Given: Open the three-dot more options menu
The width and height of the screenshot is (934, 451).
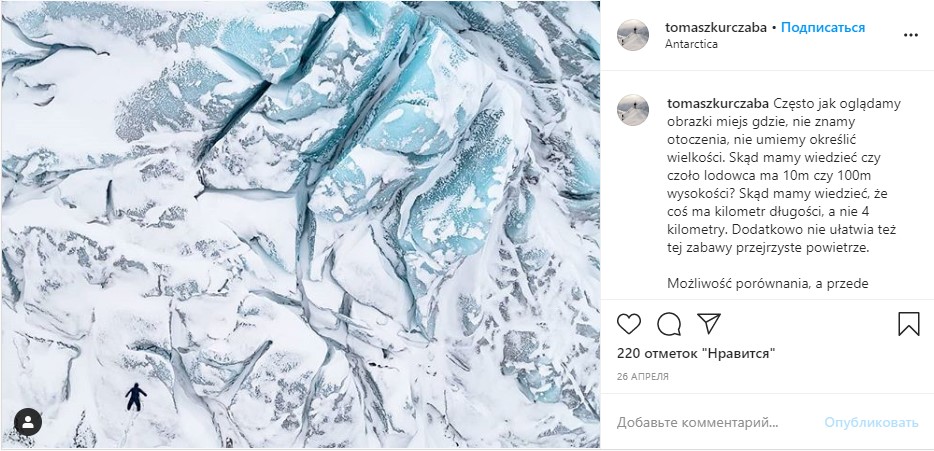Looking at the screenshot, I should (x=910, y=35).
